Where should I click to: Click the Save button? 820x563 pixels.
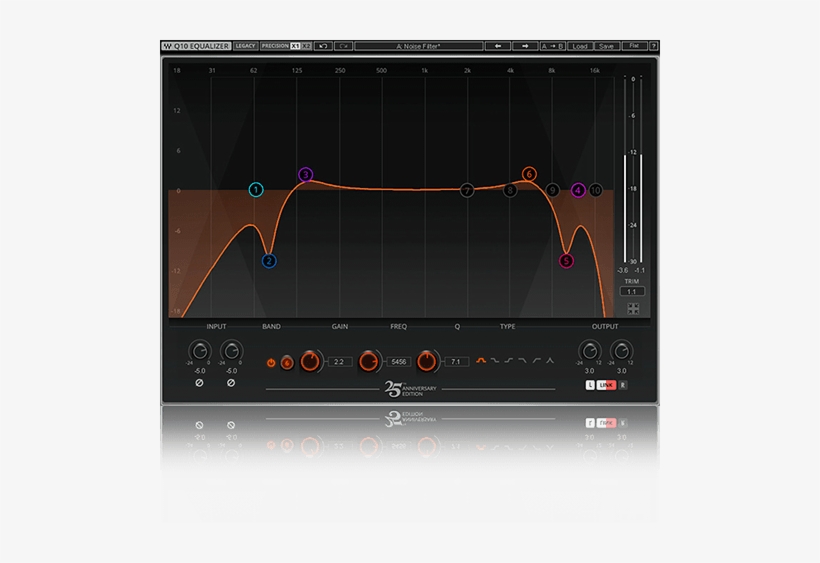click(606, 46)
